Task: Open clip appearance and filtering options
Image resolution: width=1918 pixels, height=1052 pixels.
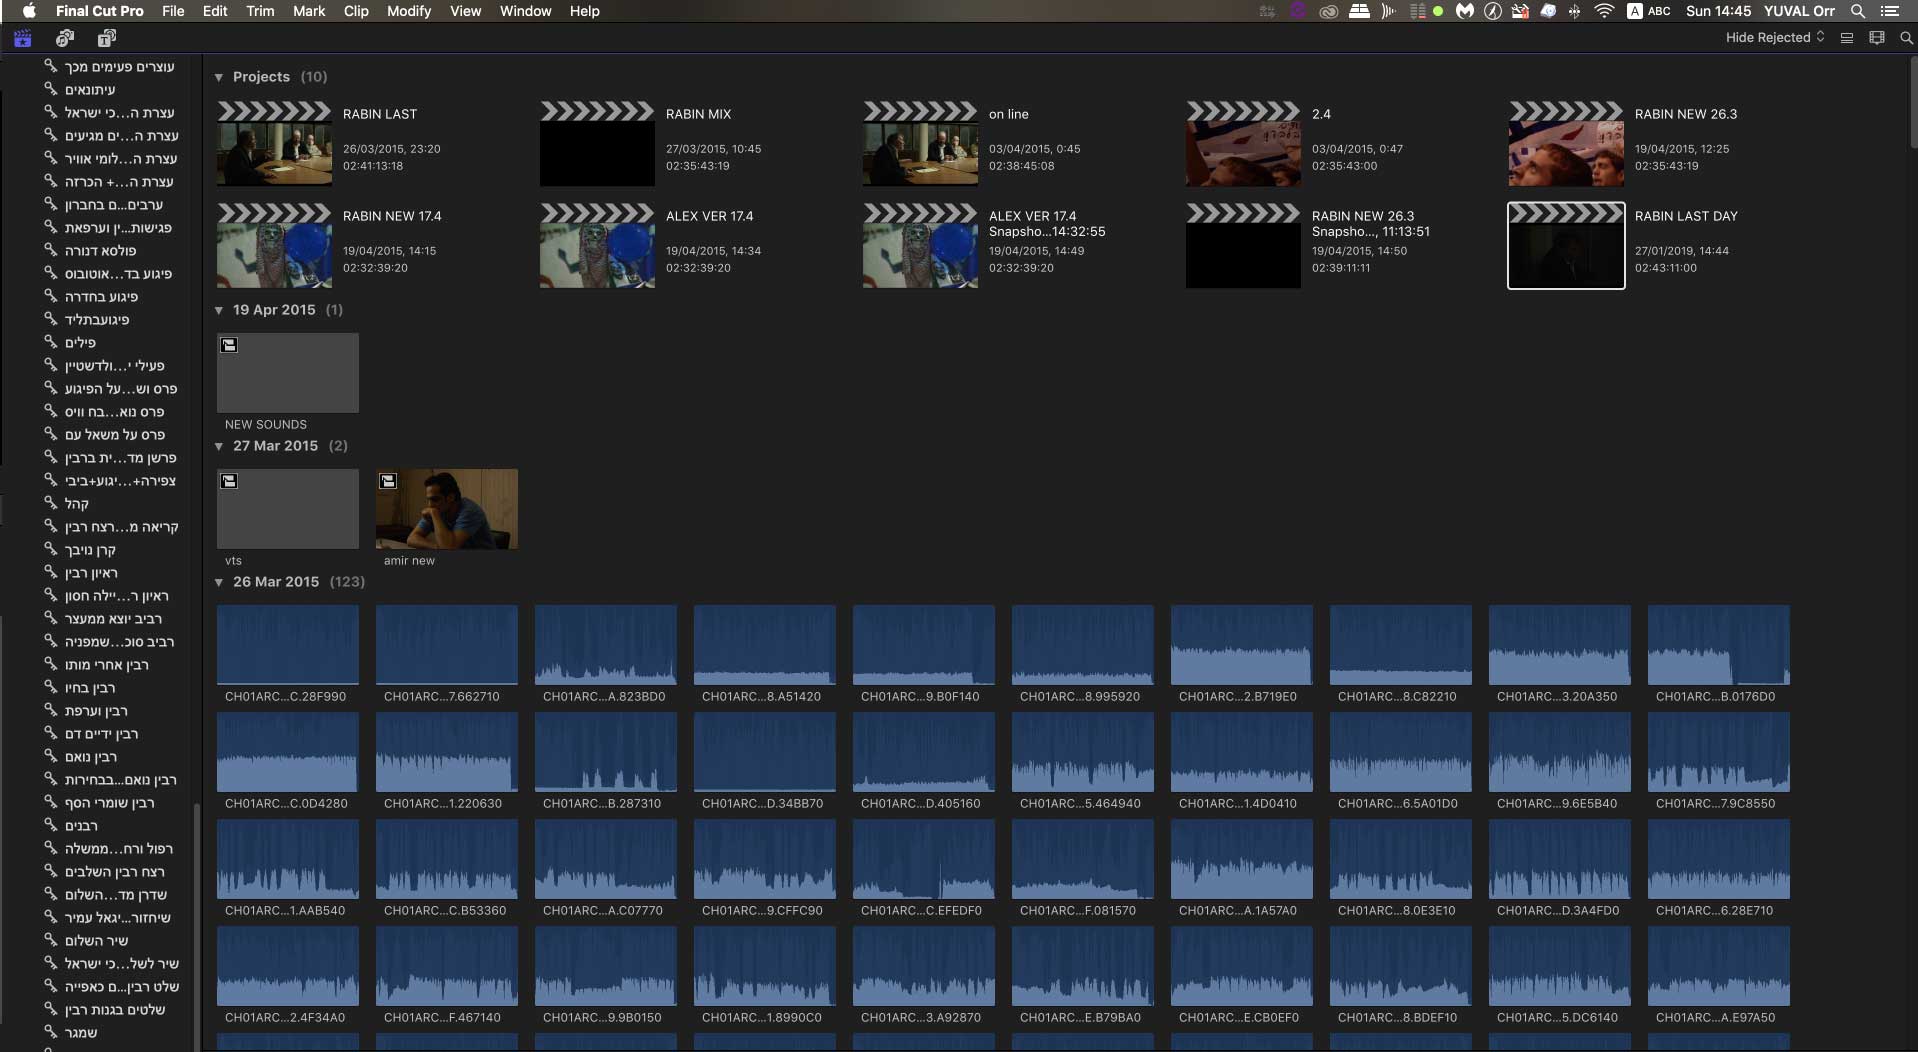Action: [x=1877, y=38]
